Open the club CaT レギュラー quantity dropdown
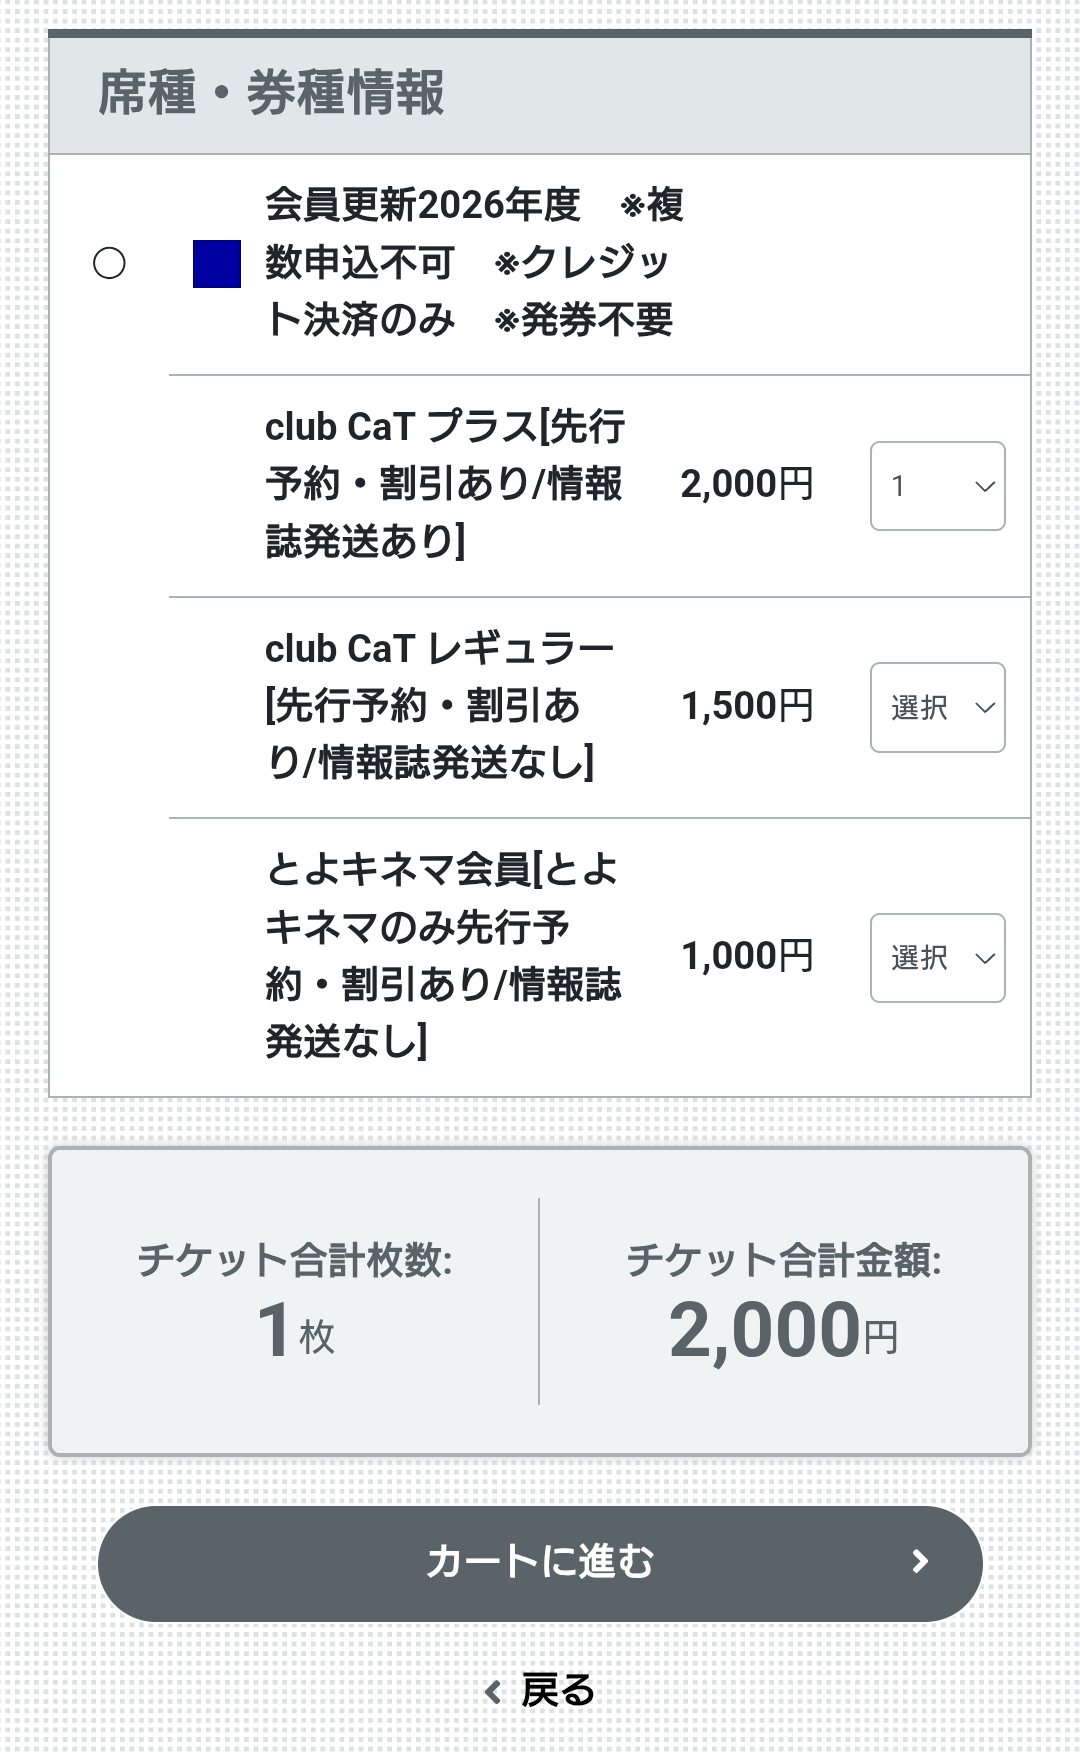 (x=937, y=708)
